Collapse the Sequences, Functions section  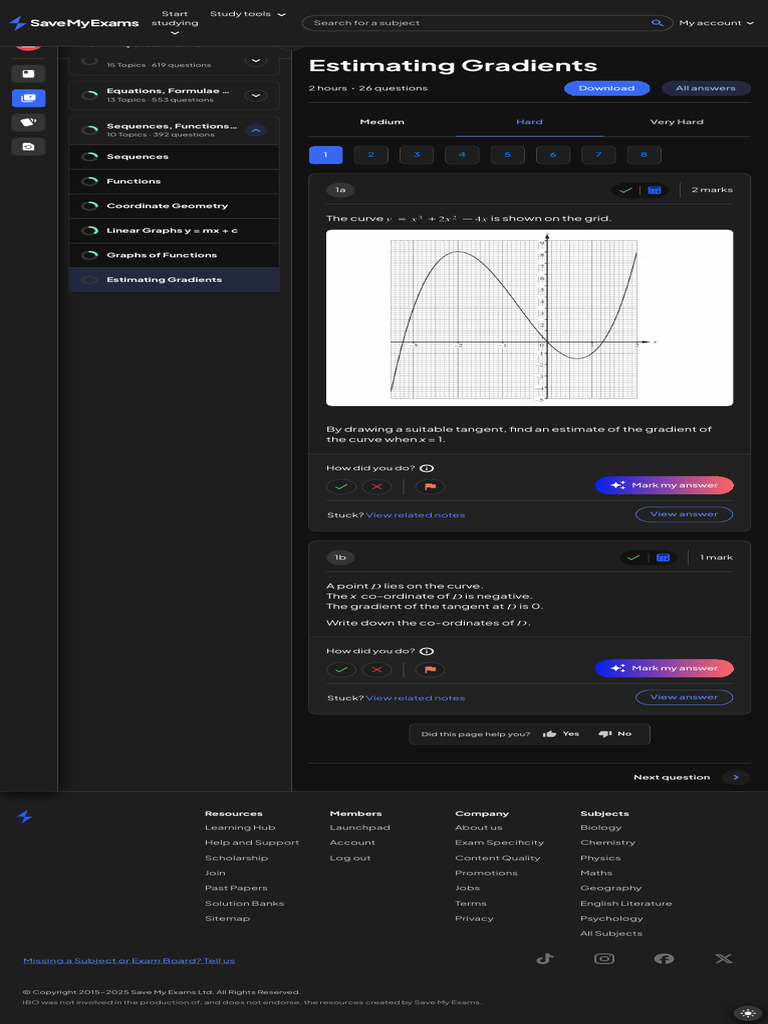[x=256, y=130]
